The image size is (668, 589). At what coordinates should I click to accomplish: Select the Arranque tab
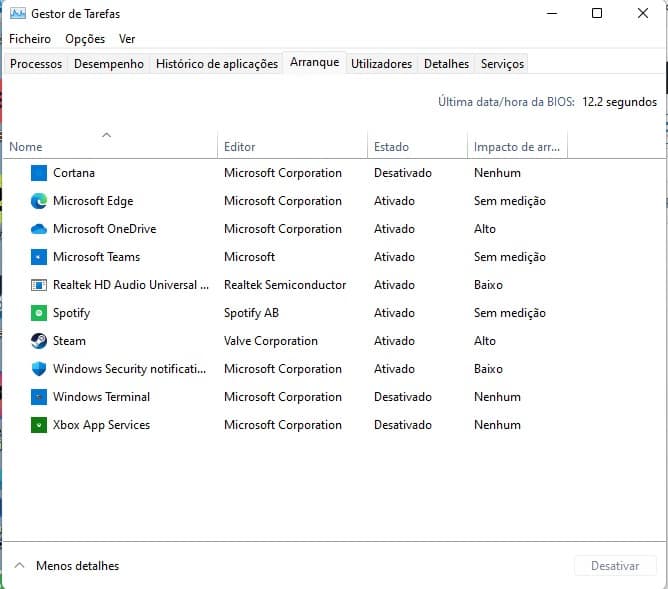(x=314, y=62)
